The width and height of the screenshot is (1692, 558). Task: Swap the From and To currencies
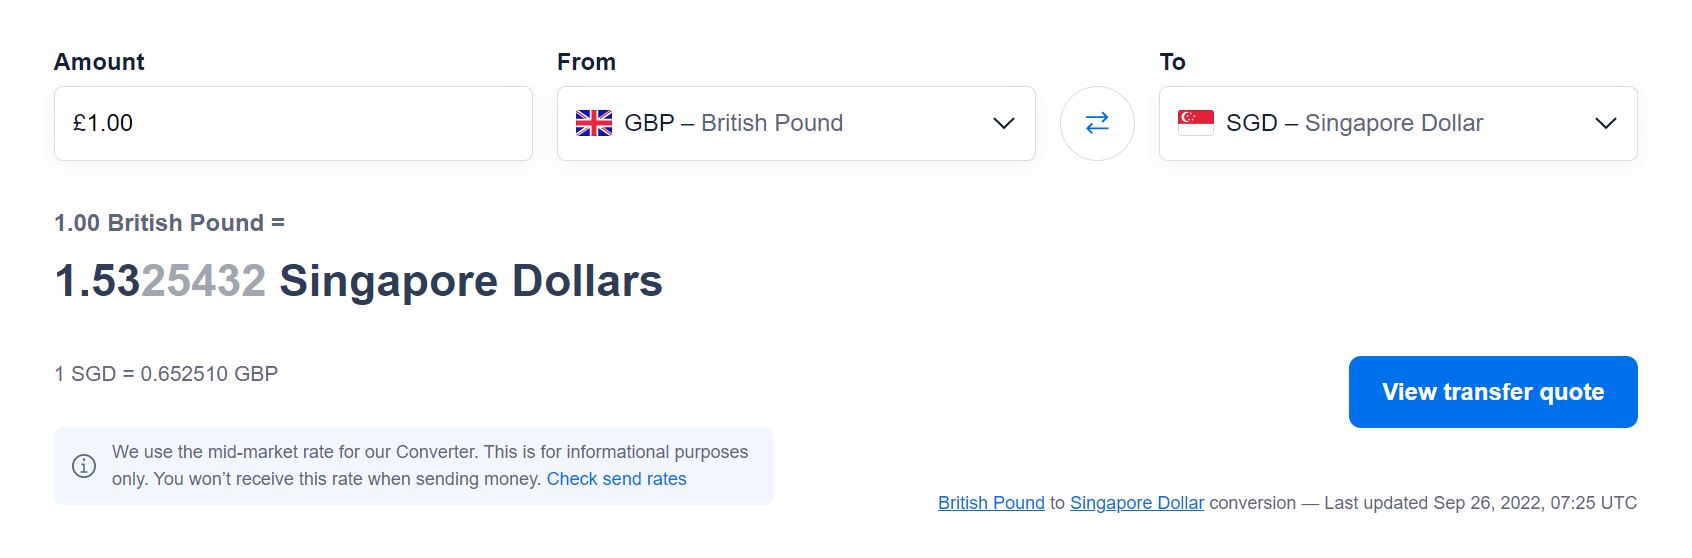tap(1097, 123)
